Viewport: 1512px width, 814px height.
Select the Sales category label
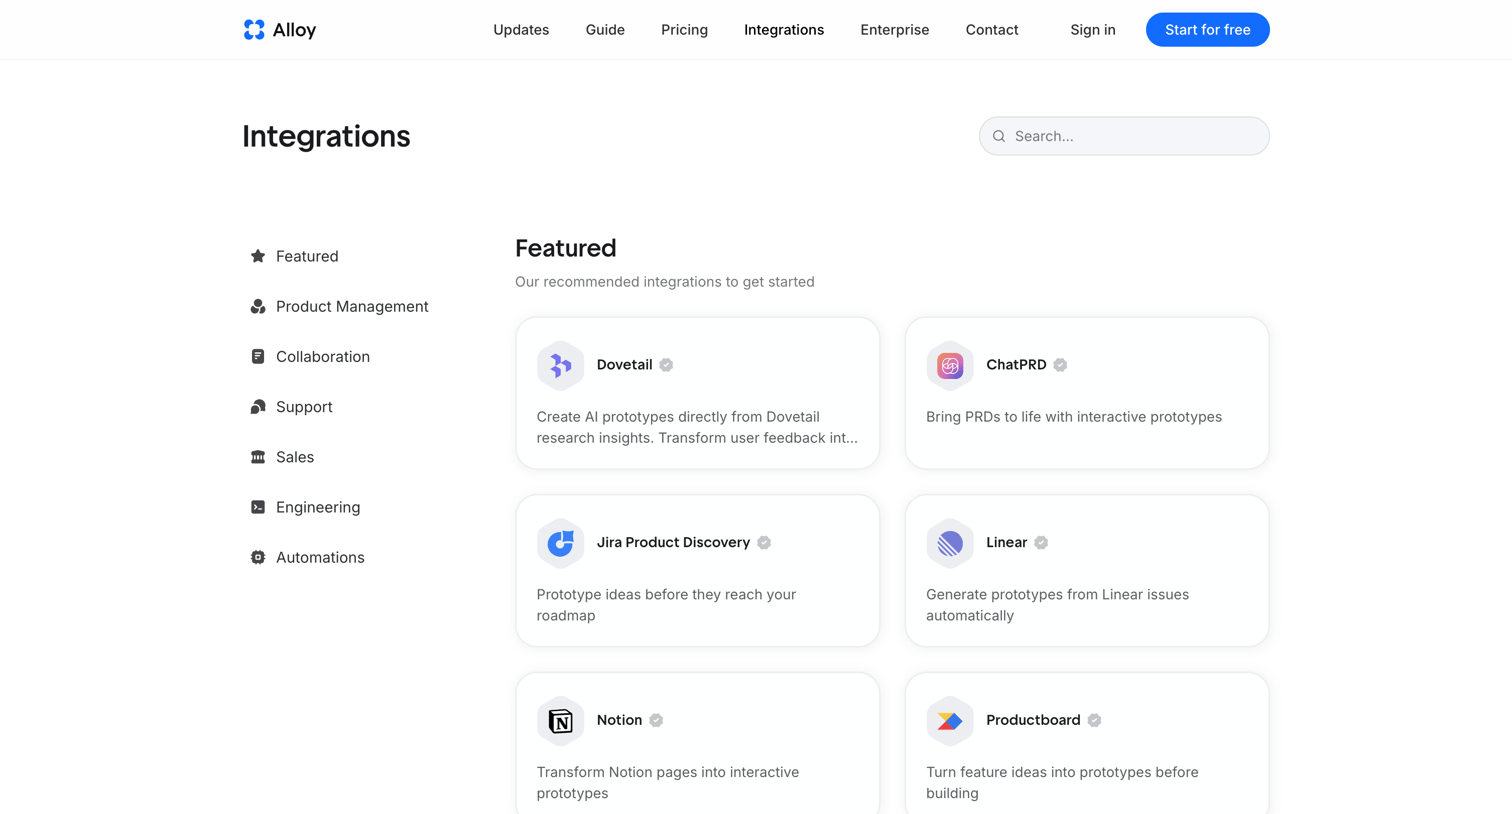(x=295, y=457)
